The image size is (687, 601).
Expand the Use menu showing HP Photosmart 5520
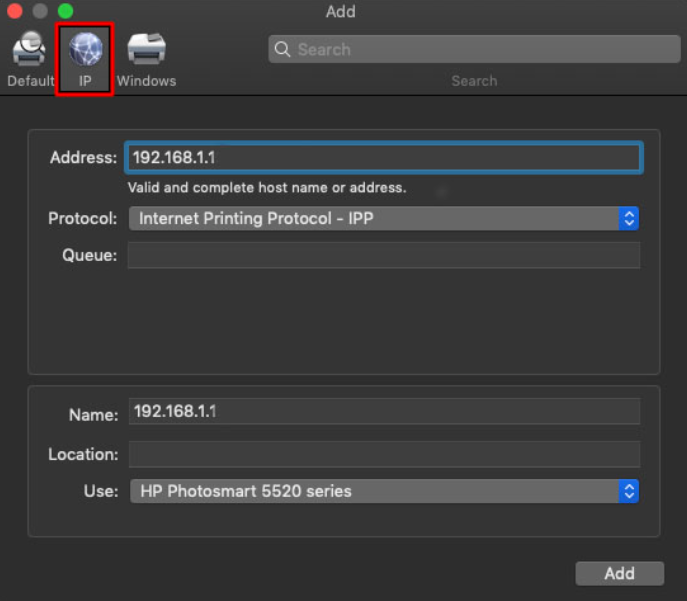pyautogui.click(x=372, y=491)
